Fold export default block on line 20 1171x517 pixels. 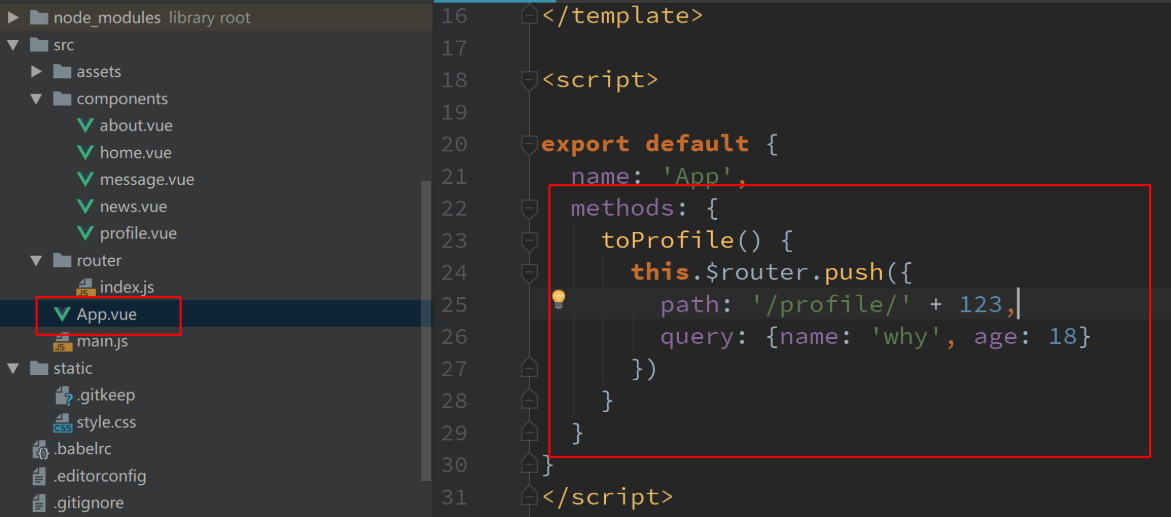pyautogui.click(x=529, y=143)
